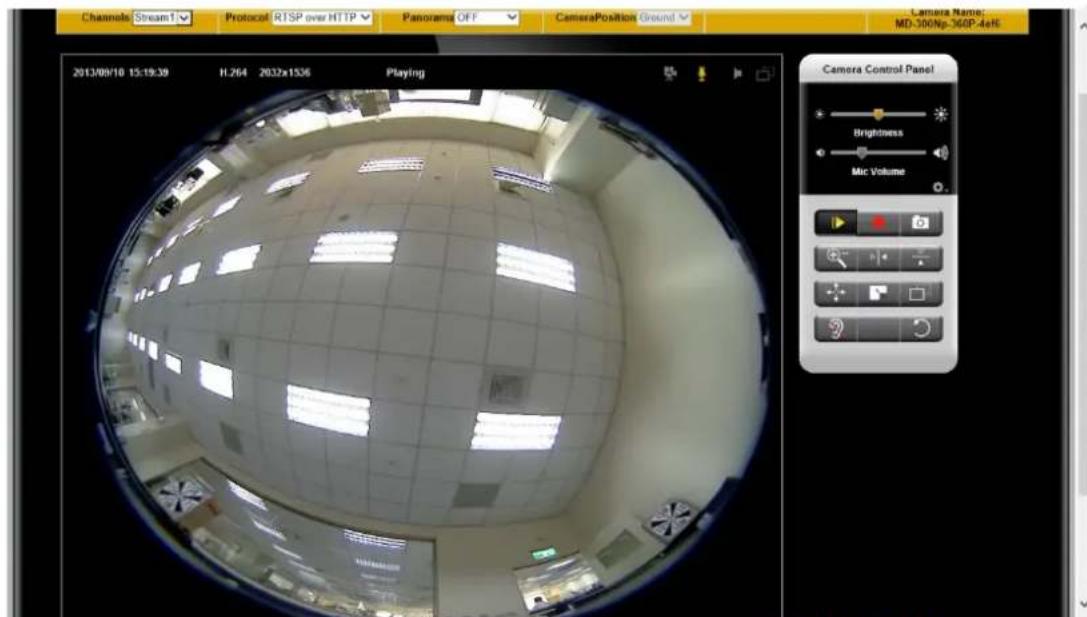Expand the Panorama OFF dropdown
This screenshot has width=1087, height=617.
[x=487, y=17]
